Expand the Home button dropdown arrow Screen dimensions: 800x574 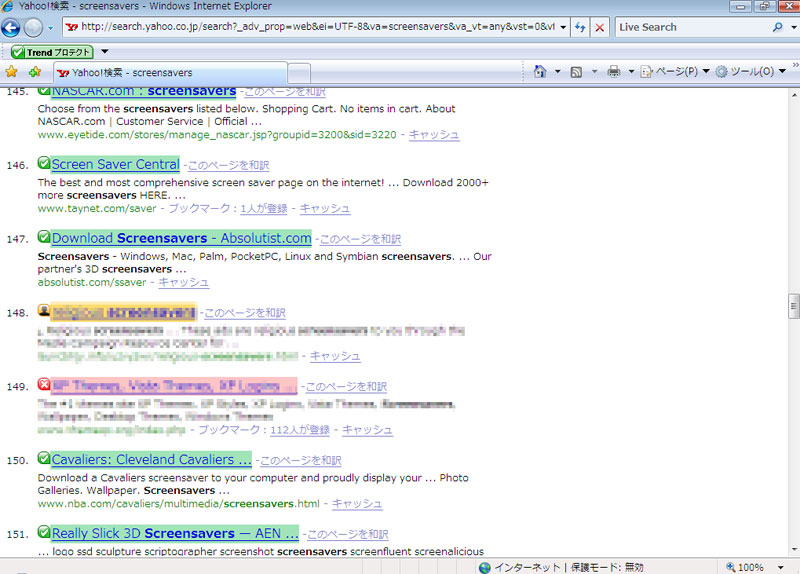pos(558,71)
